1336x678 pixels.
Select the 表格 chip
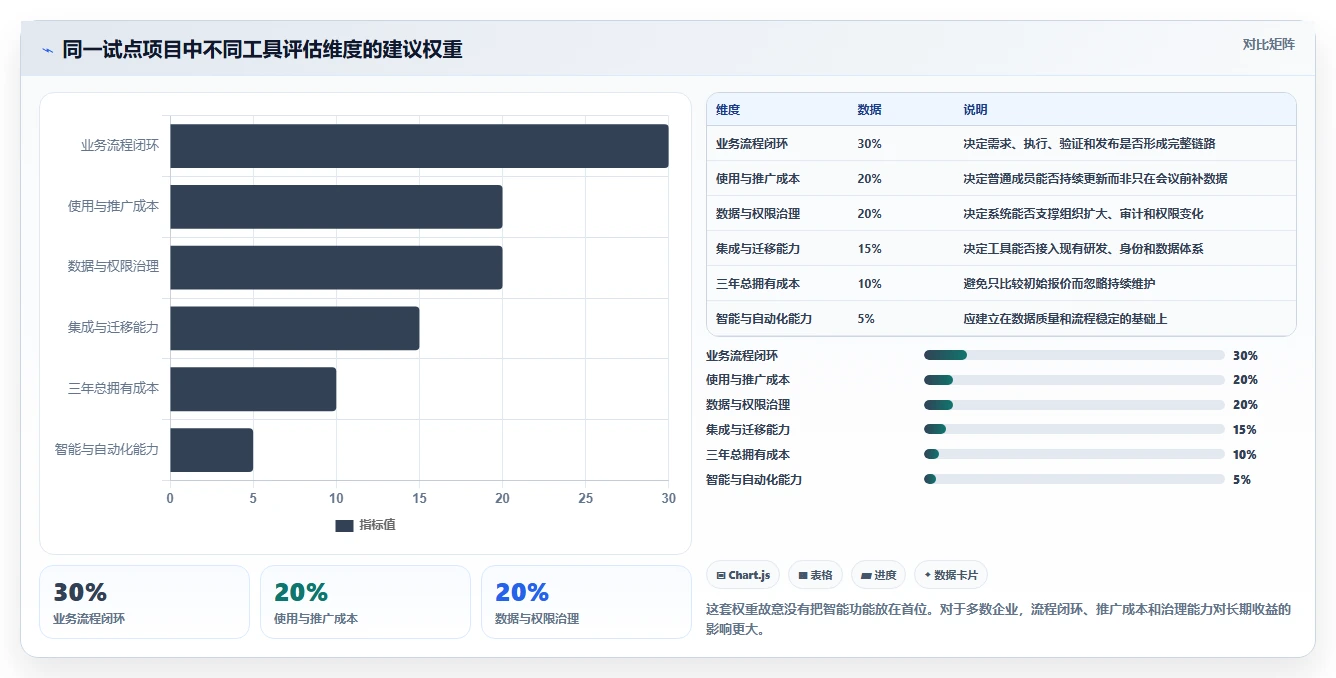815,575
